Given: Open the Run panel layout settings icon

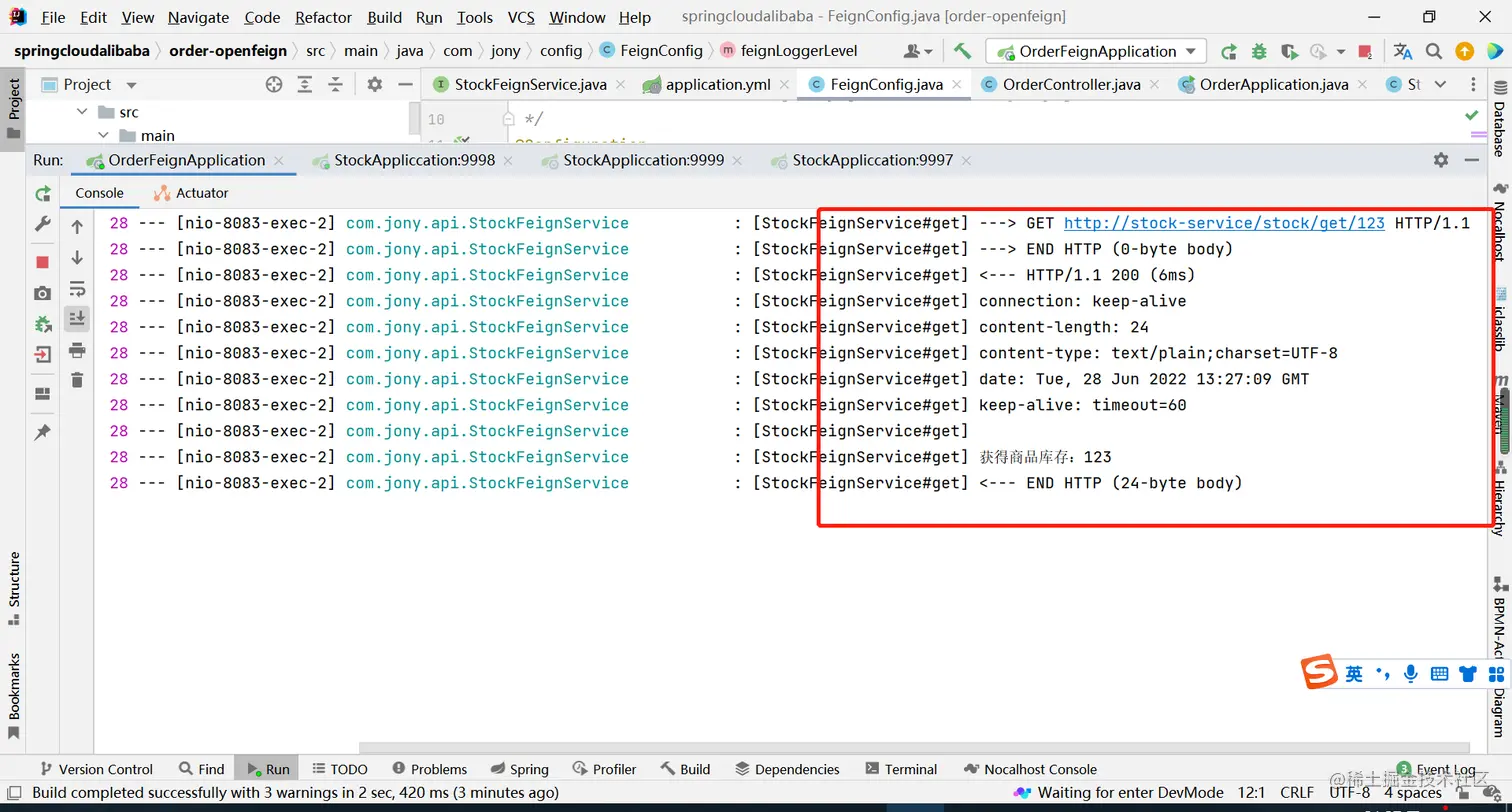Looking at the screenshot, I should [42, 394].
